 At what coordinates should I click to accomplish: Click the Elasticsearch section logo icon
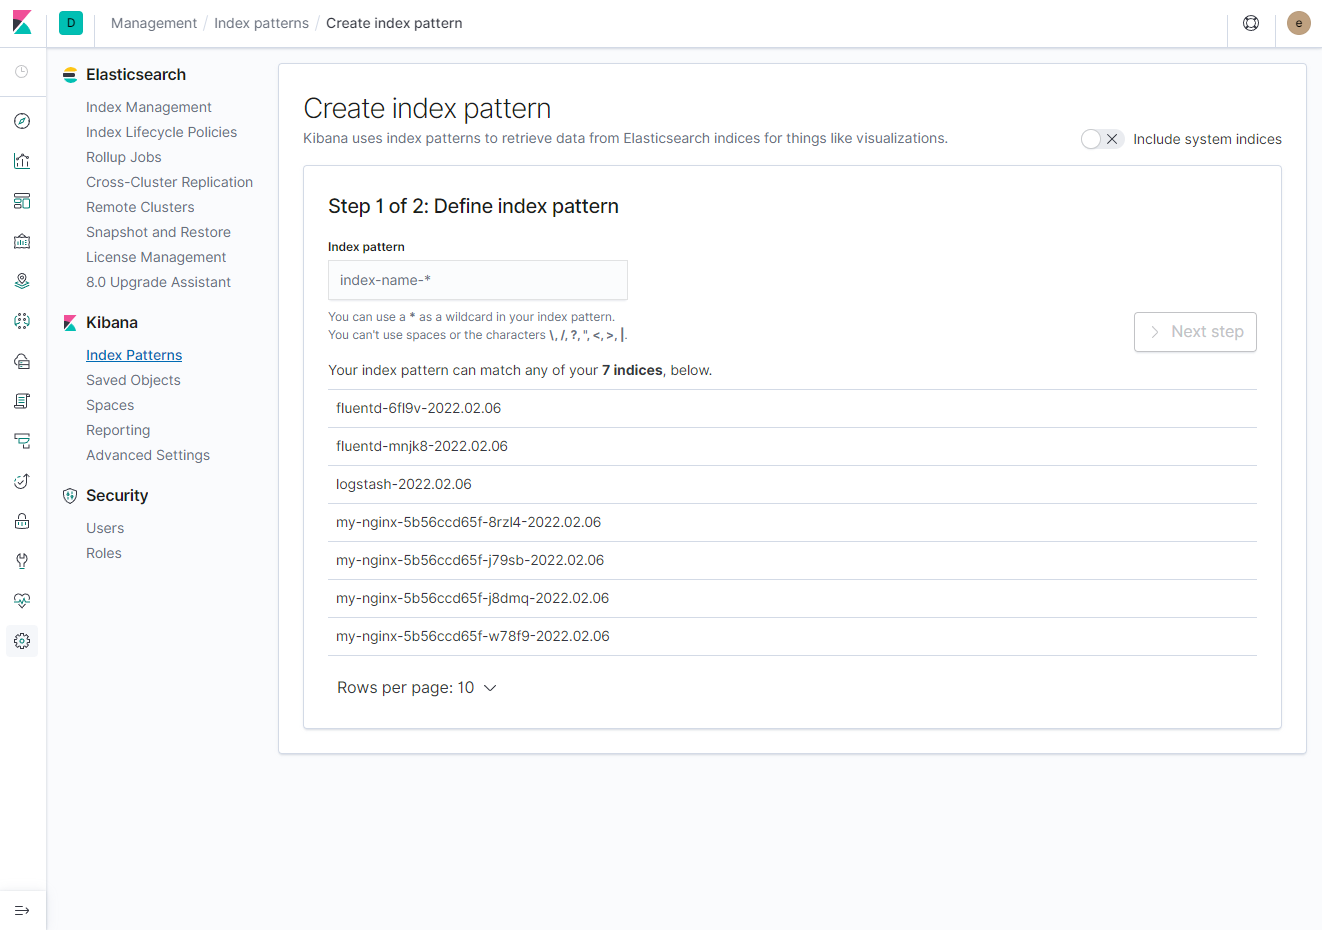[70, 75]
